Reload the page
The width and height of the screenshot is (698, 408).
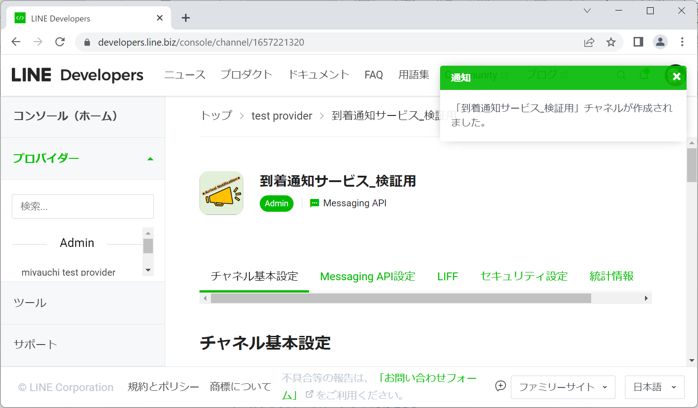click(x=60, y=42)
